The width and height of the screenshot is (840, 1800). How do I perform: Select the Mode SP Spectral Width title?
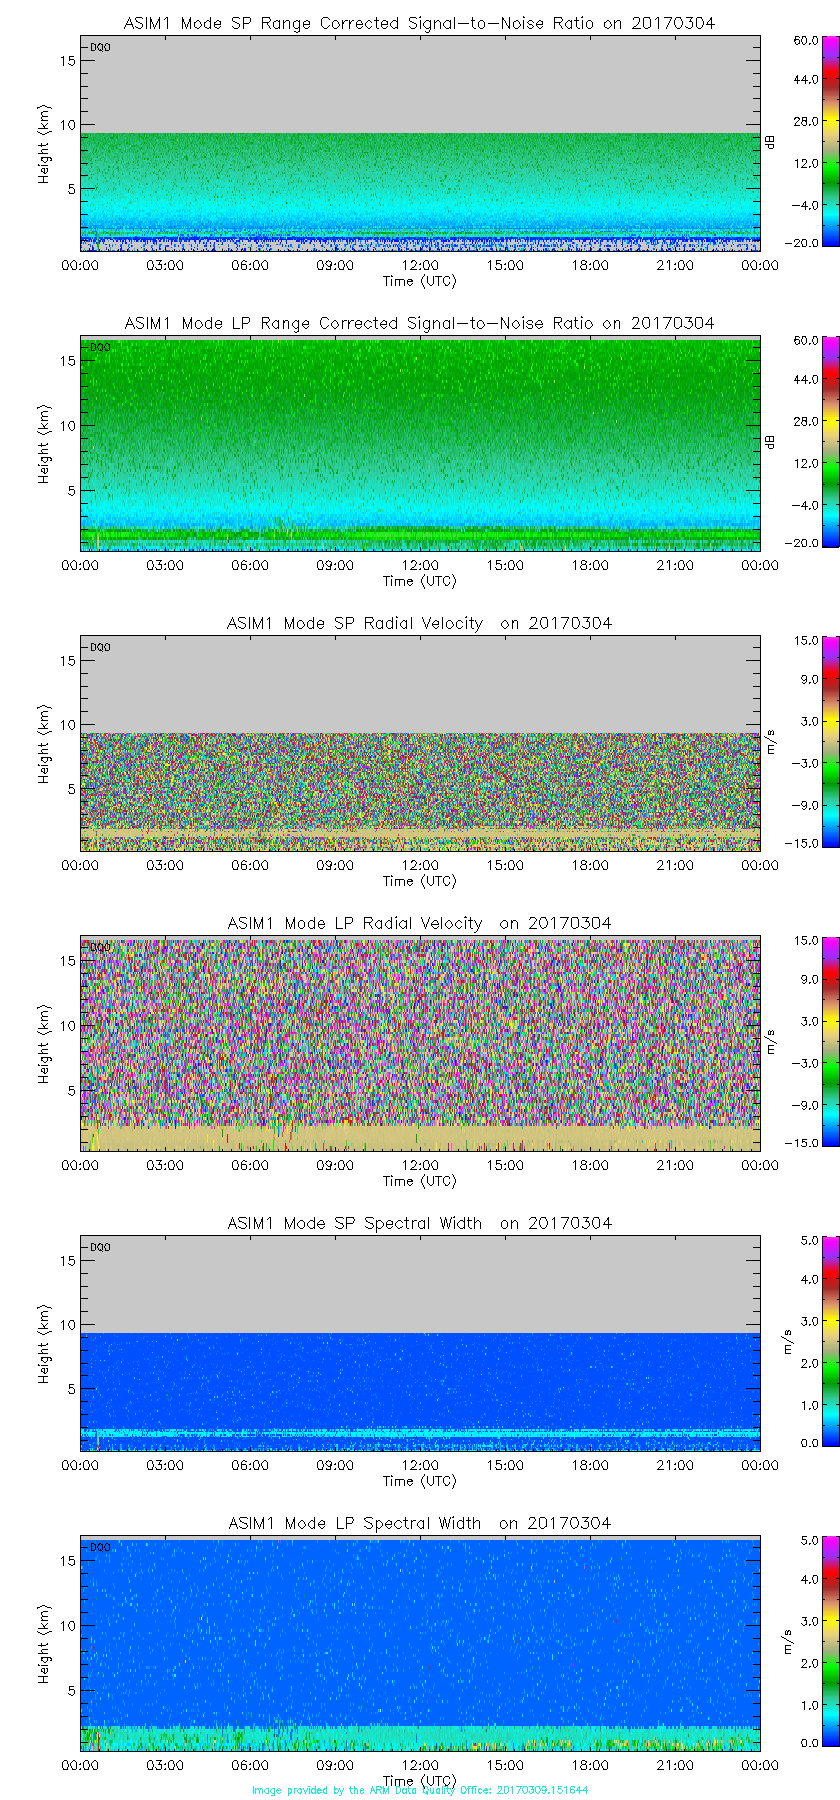tap(419, 1223)
